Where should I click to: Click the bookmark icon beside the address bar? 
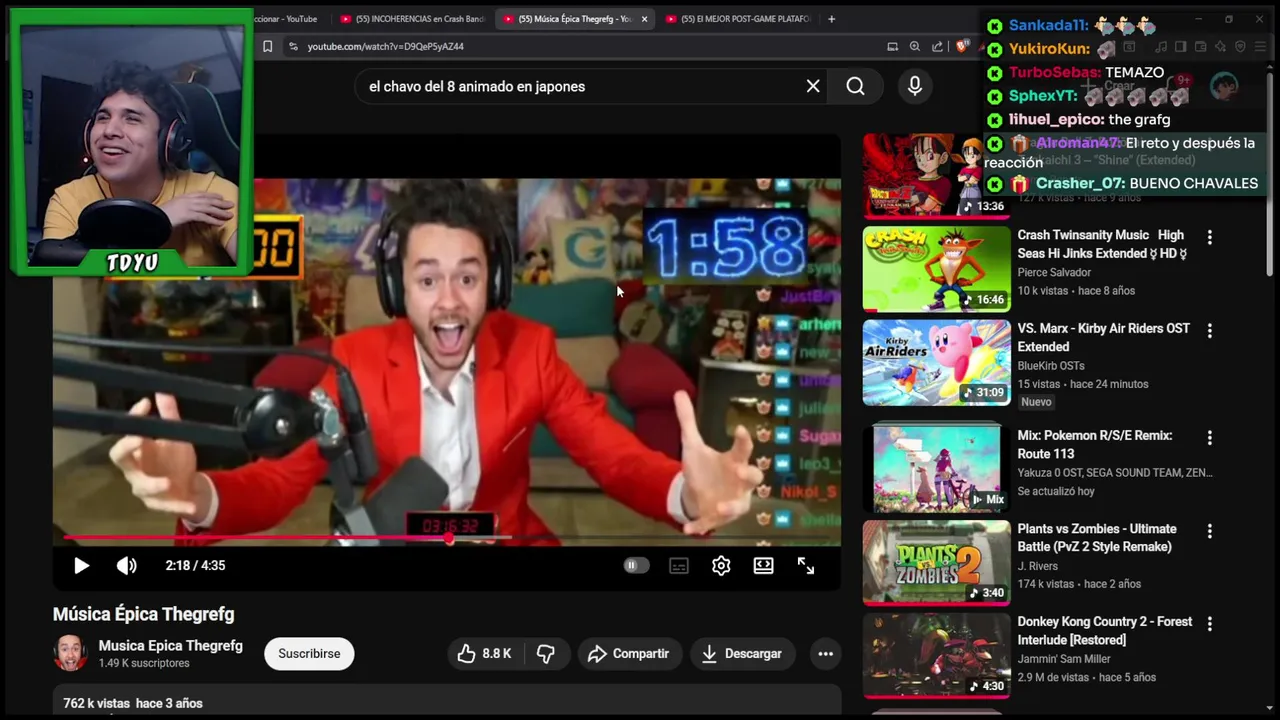267,46
